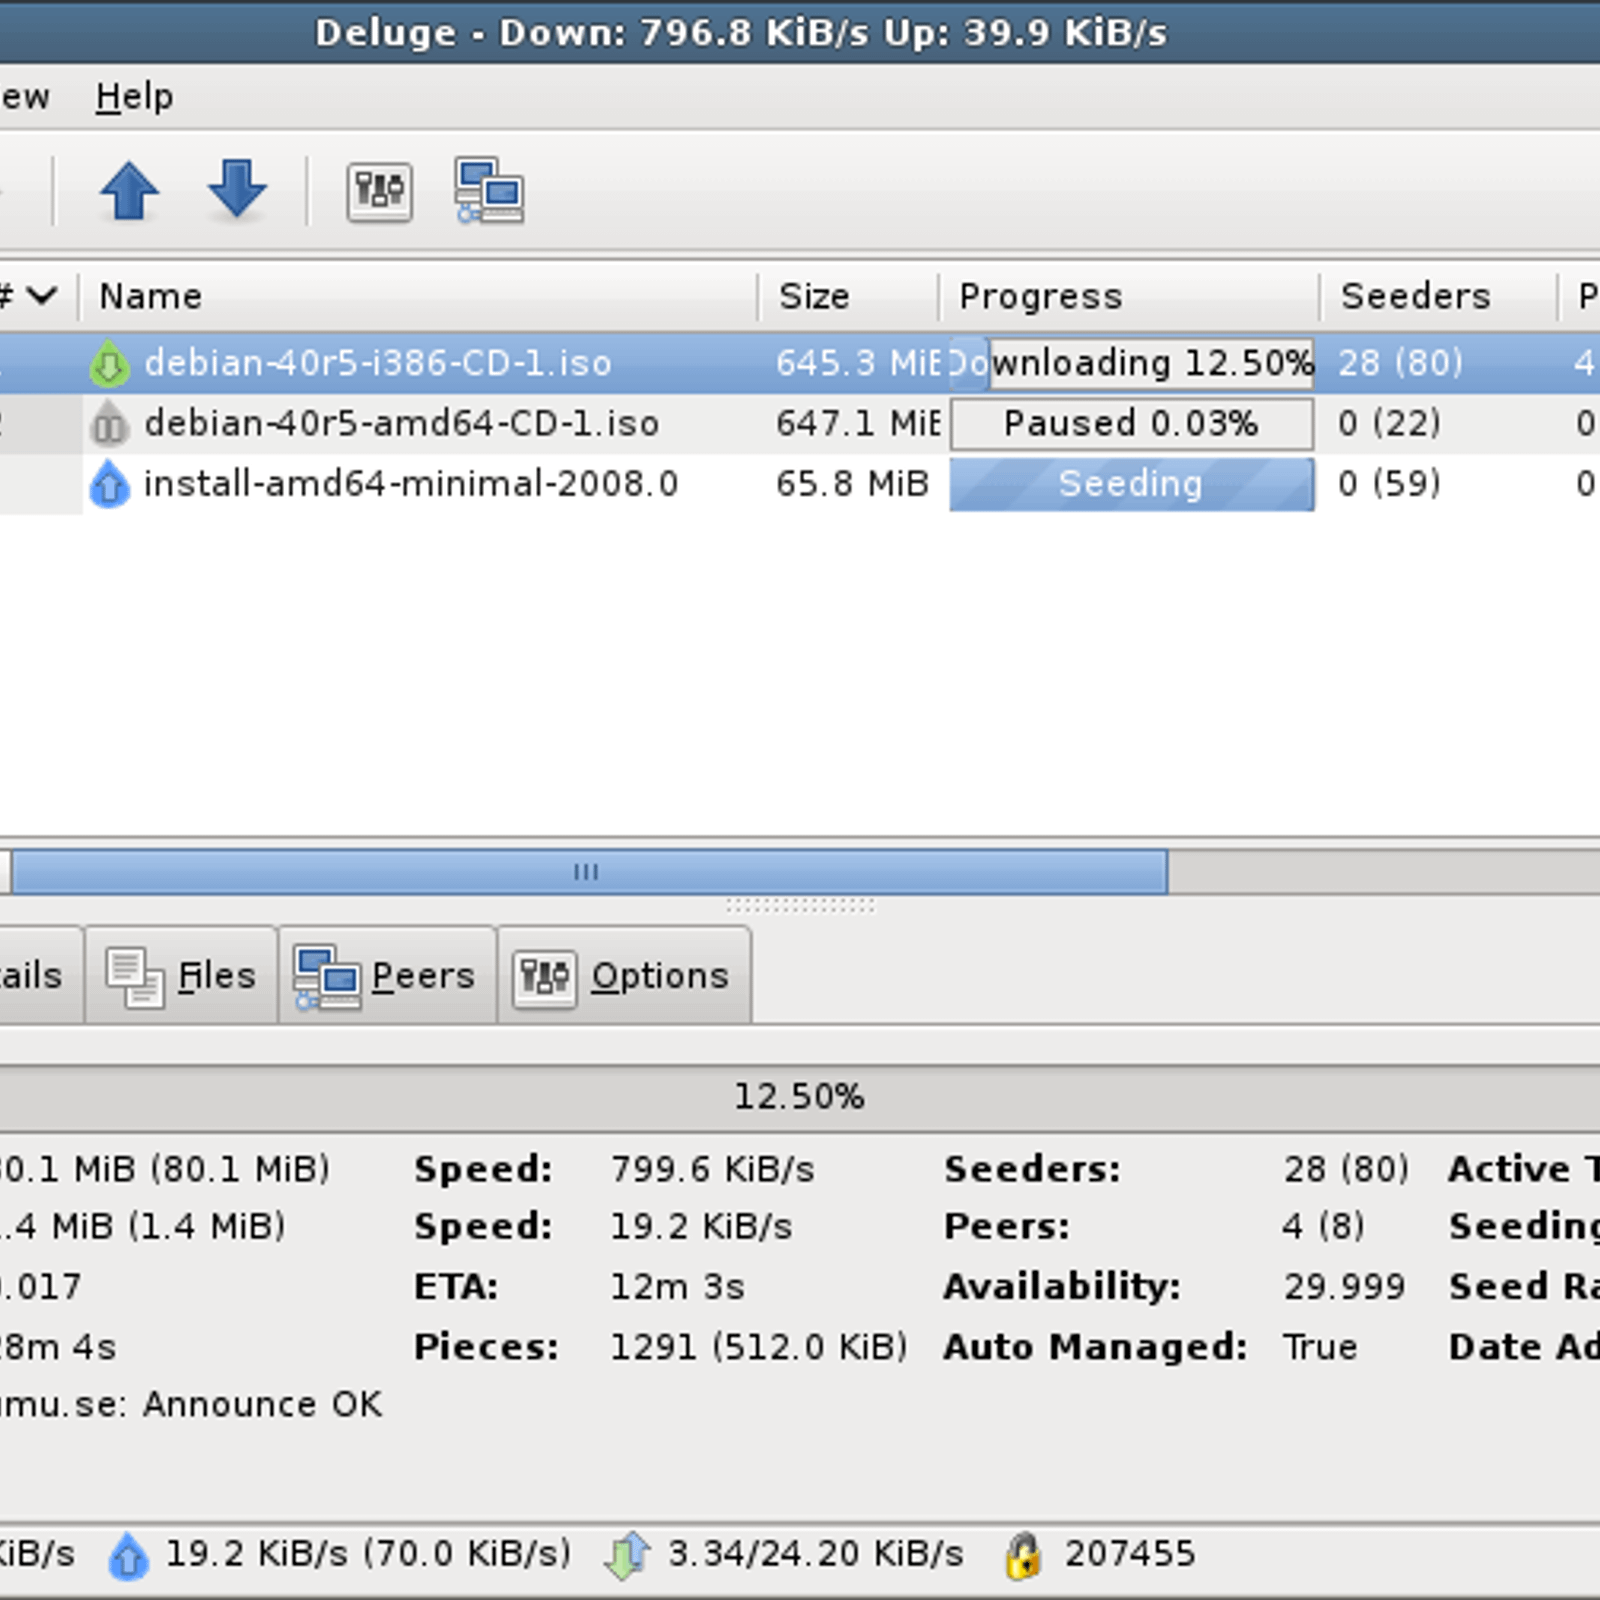Click seeding icon for install-amd64-minimal torrent

(109, 484)
